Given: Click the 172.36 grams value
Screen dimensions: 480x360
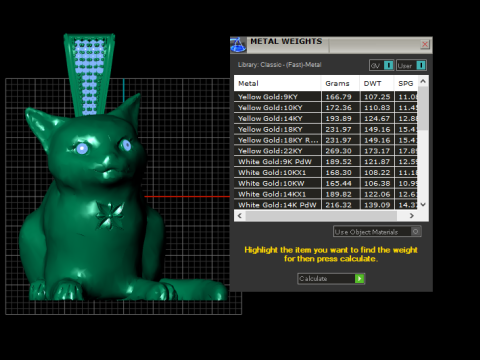Looking at the screenshot, I should click(x=338, y=108).
